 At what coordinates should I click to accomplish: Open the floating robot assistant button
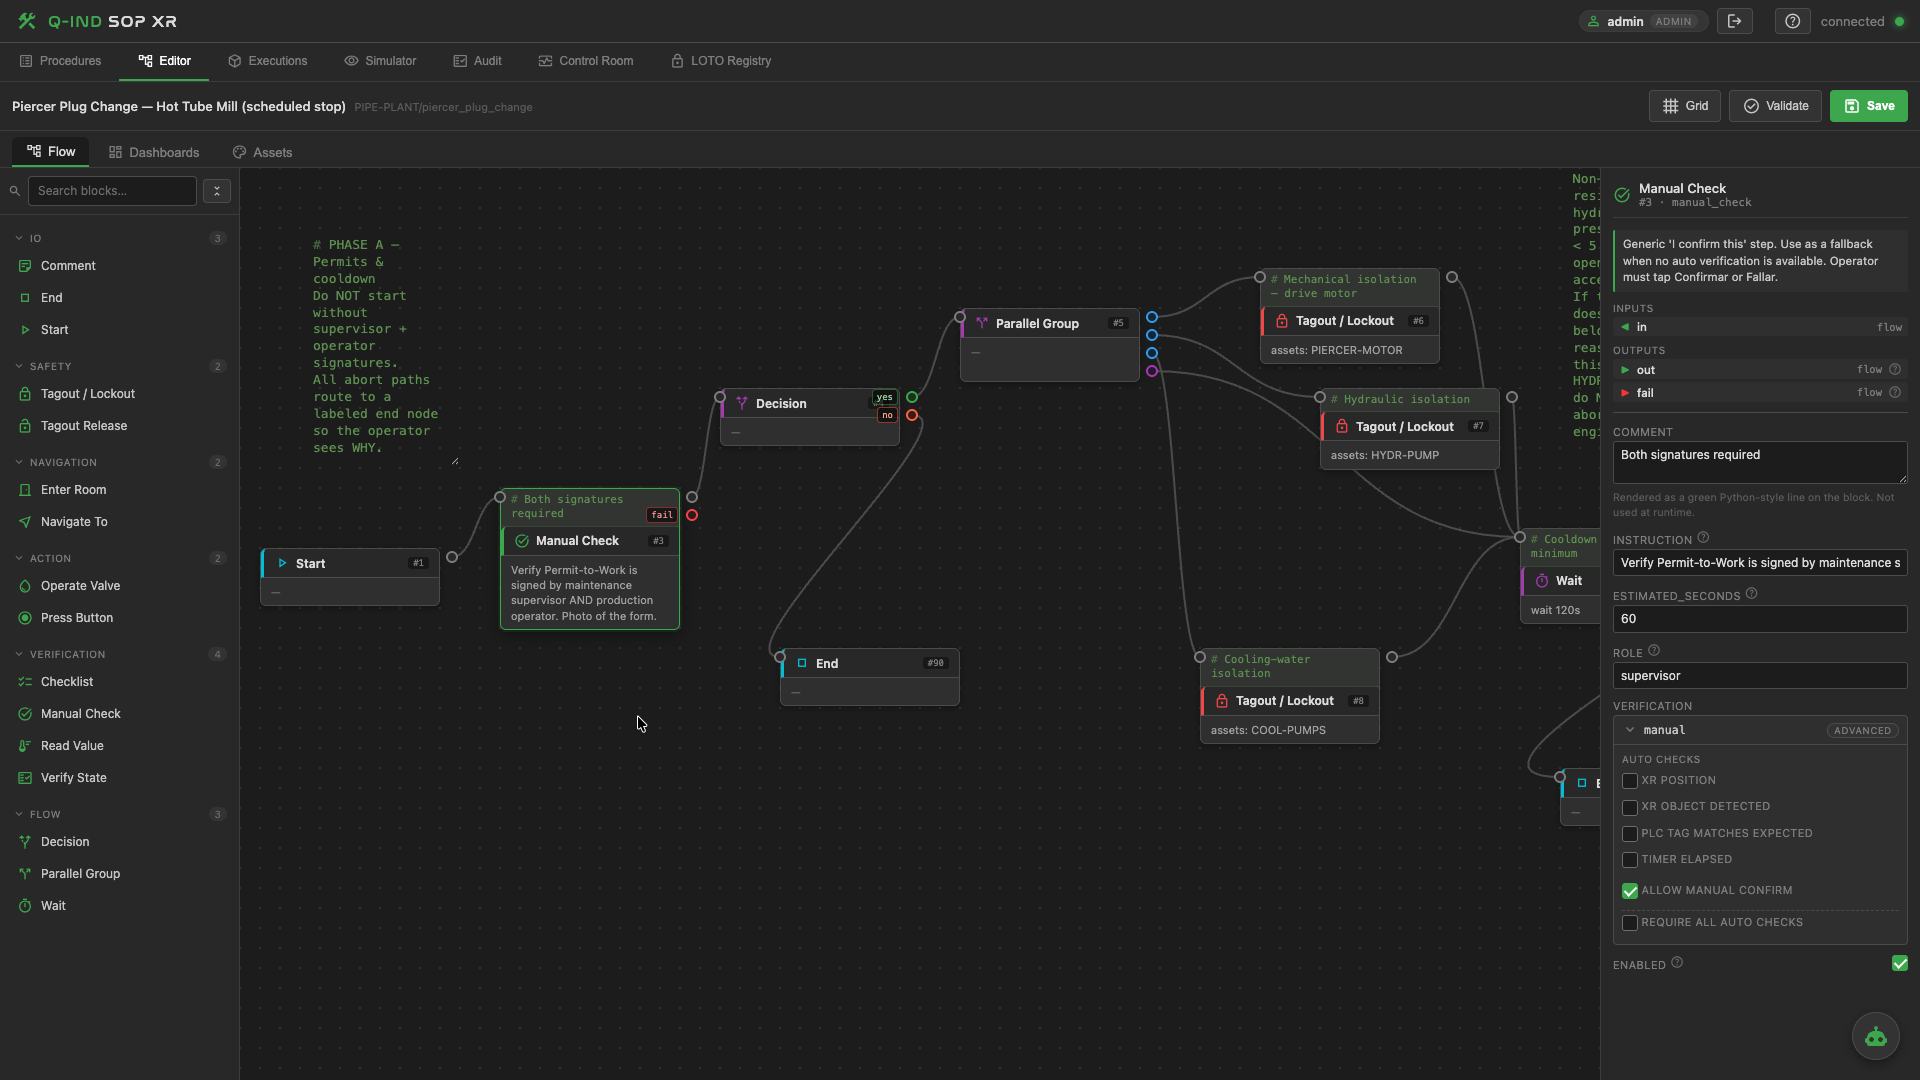(x=1876, y=1037)
